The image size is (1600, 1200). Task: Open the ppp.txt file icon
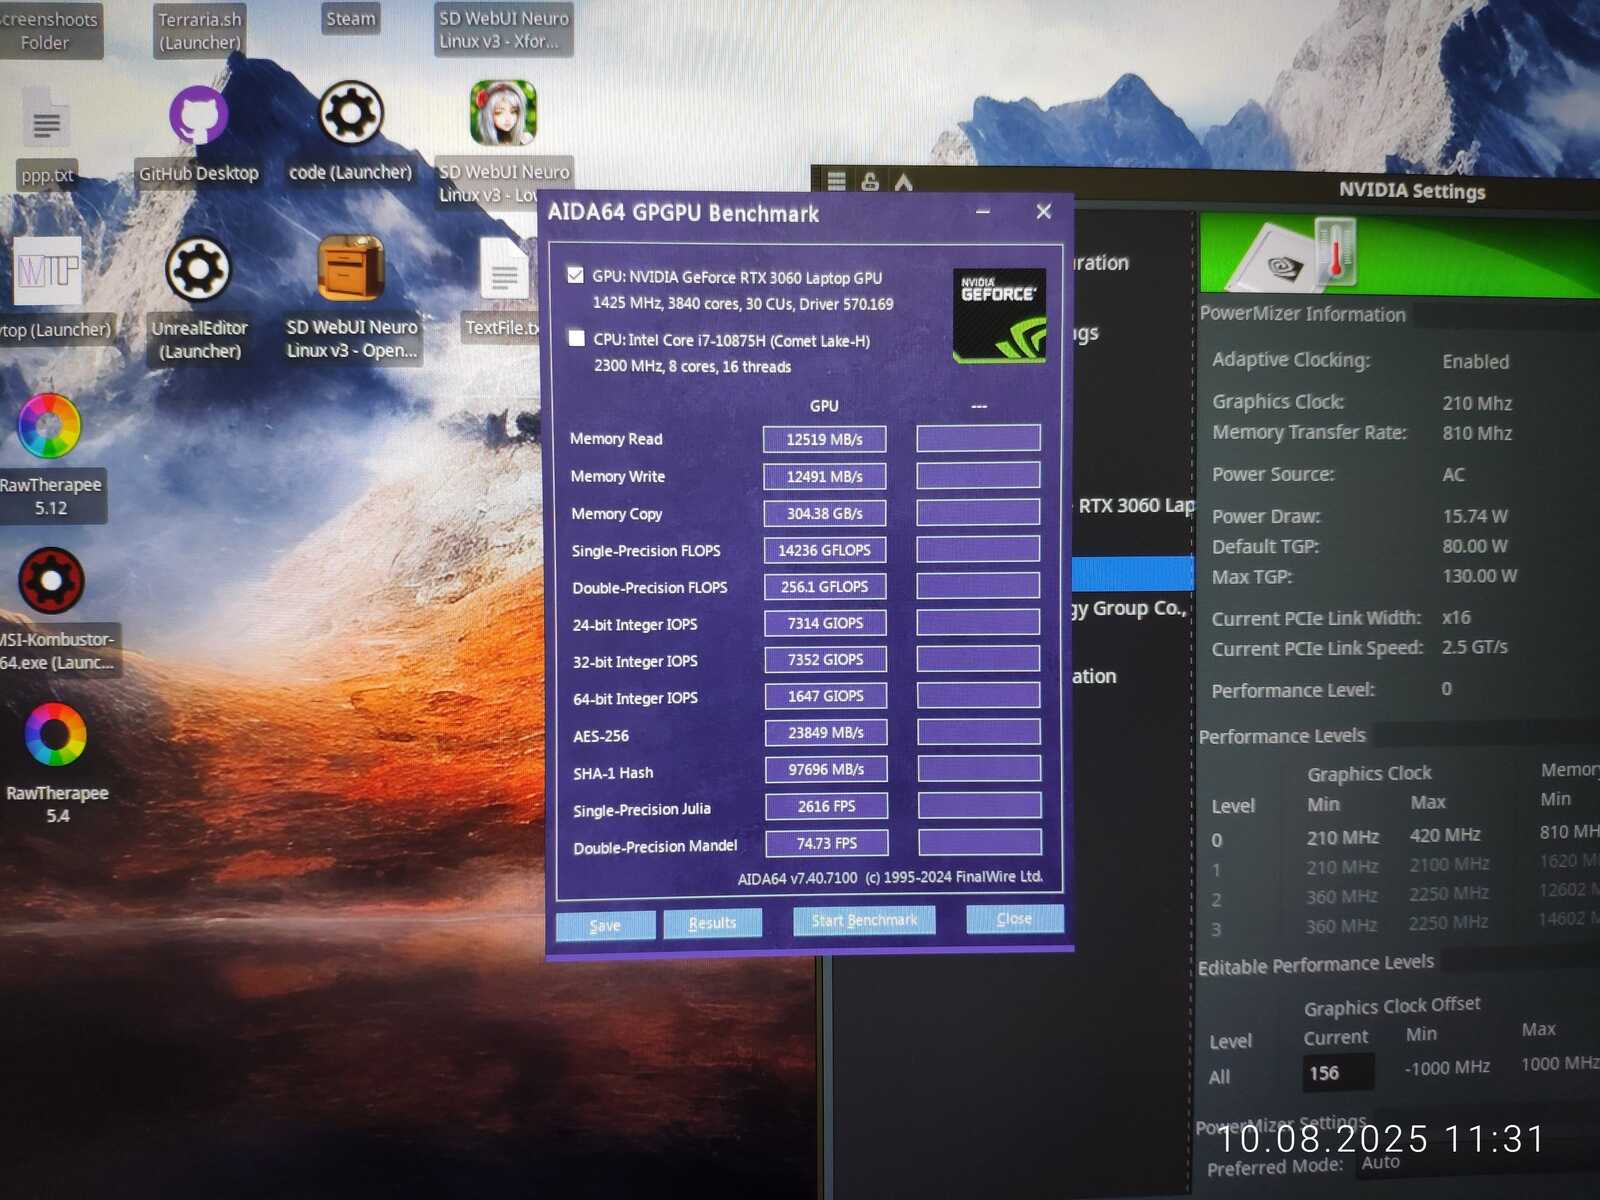click(46, 120)
